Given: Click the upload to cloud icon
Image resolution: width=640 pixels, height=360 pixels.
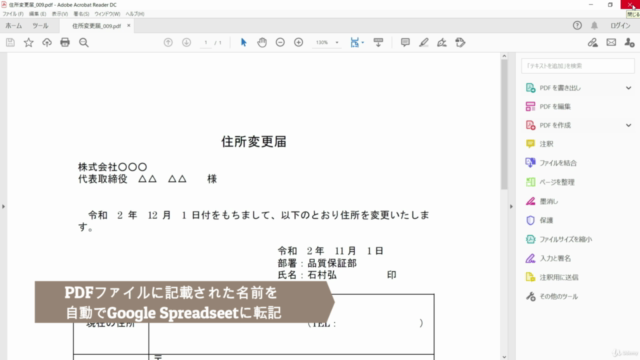Looking at the screenshot, I should (x=47, y=42).
